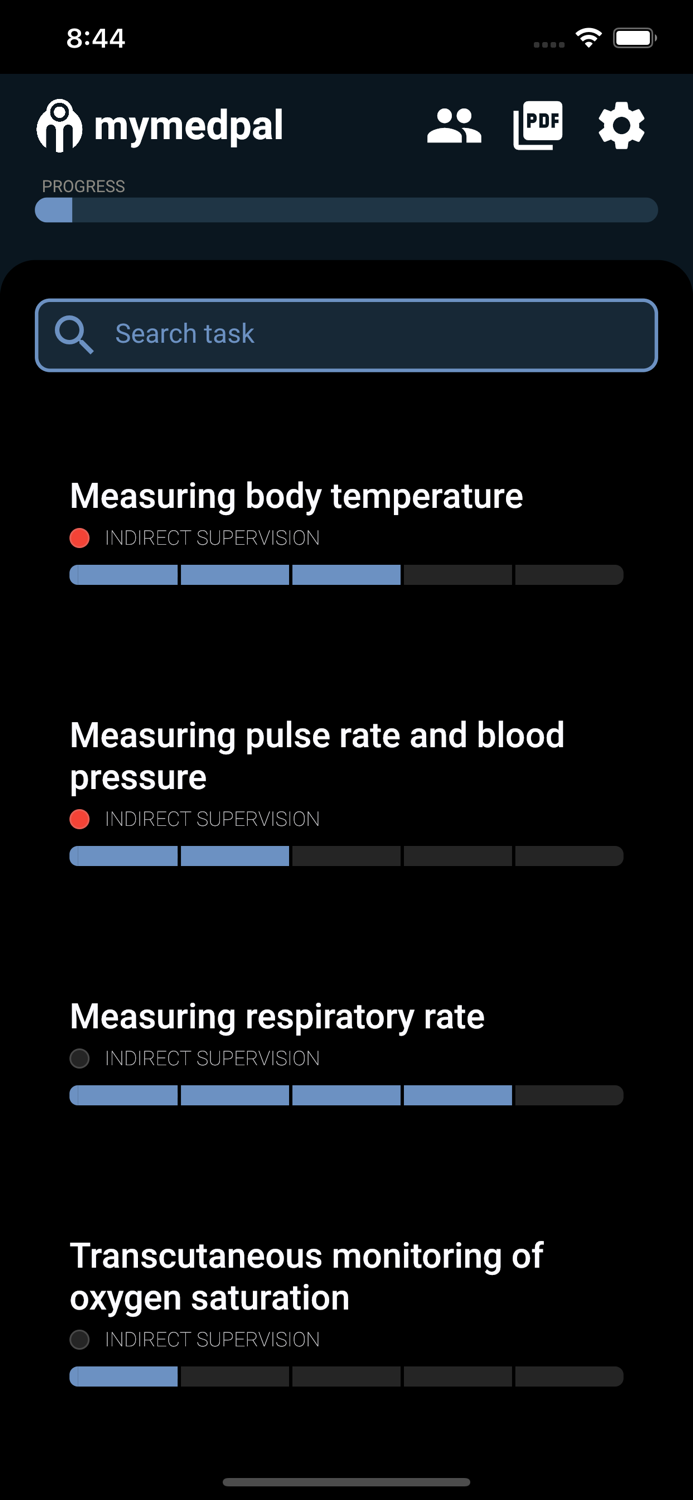The height and width of the screenshot is (1500, 693).
Task: Open settings with the gear icon
Action: 621,125
